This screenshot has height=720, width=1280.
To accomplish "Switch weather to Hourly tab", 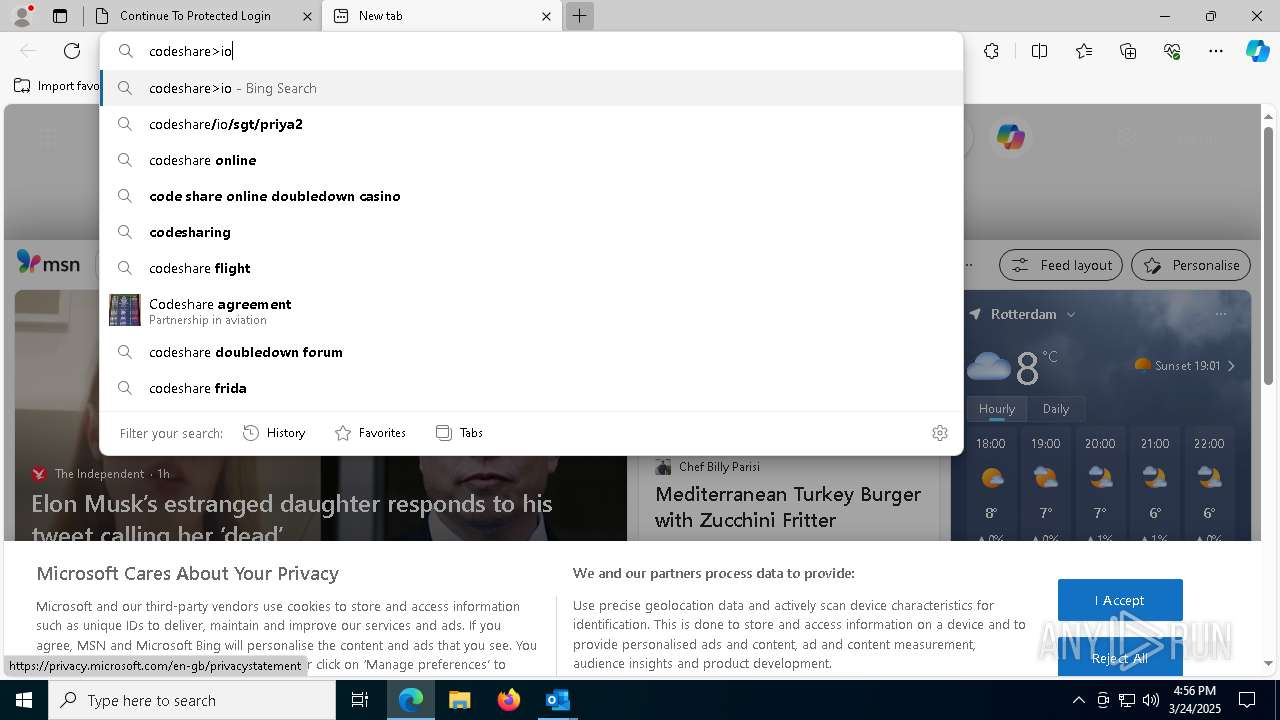I will 997,409.
